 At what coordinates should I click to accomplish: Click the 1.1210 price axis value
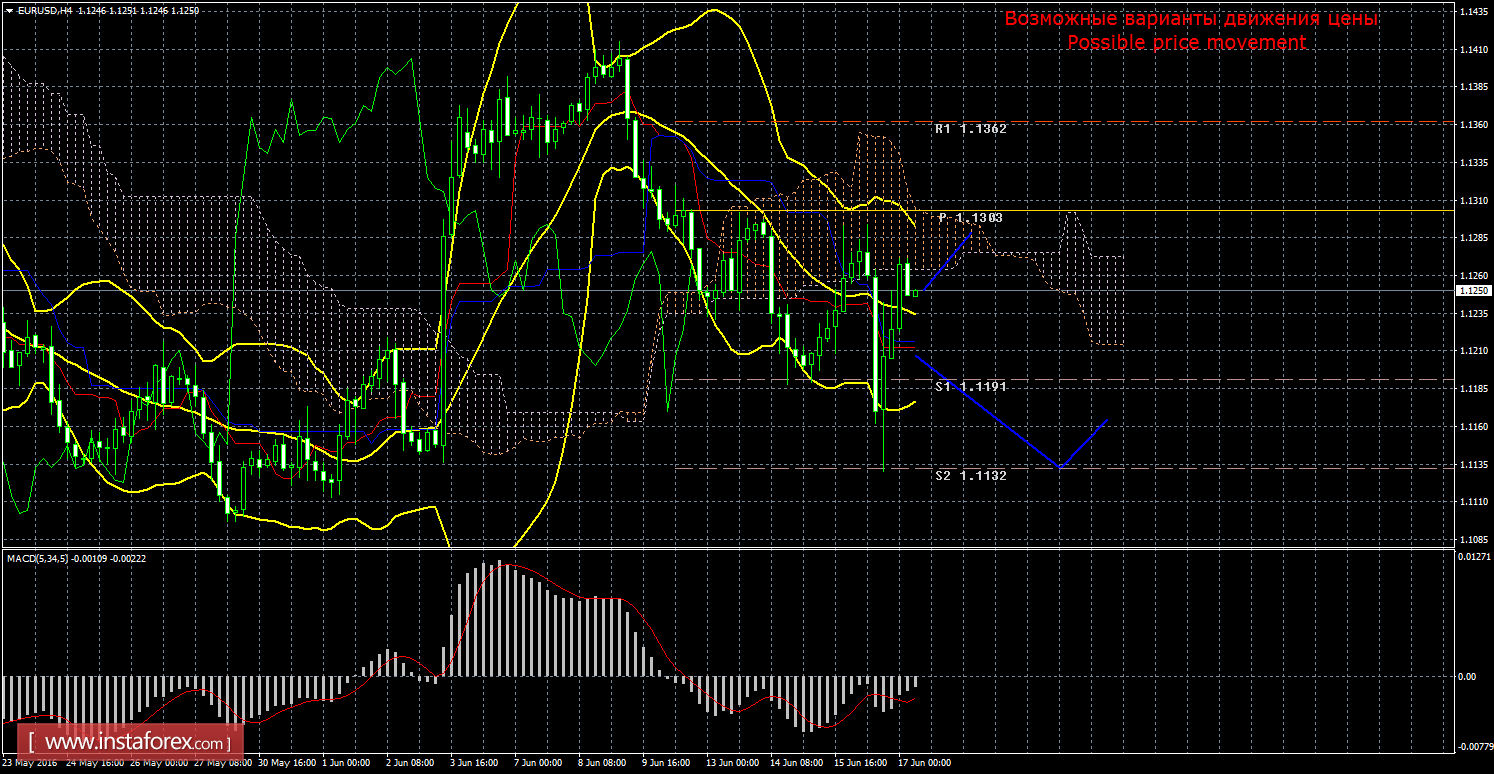(x=1472, y=351)
